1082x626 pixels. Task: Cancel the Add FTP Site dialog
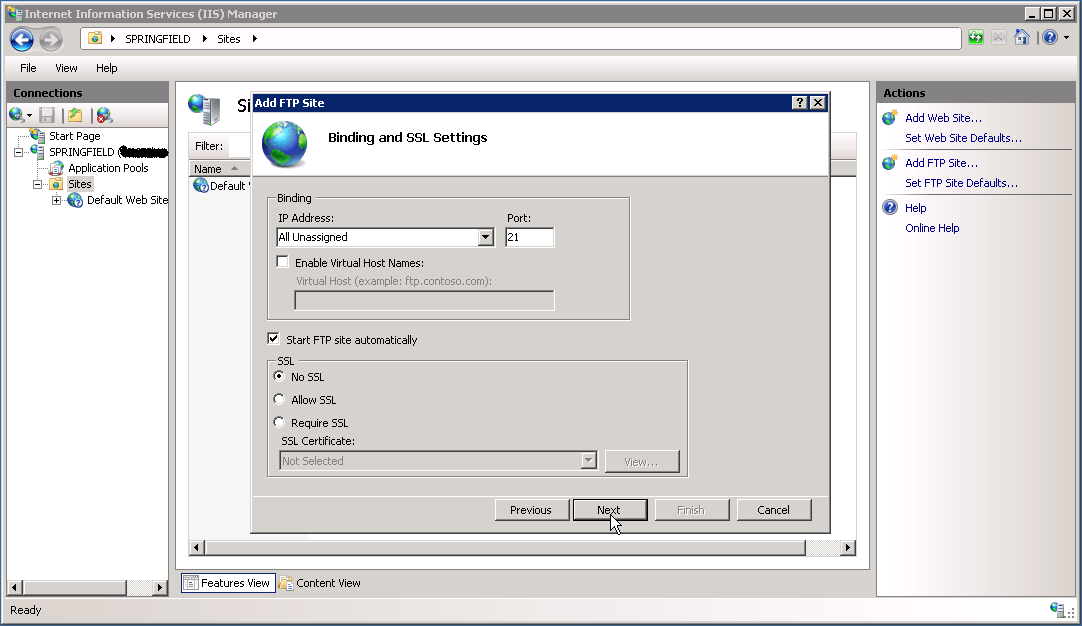(774, 510)
